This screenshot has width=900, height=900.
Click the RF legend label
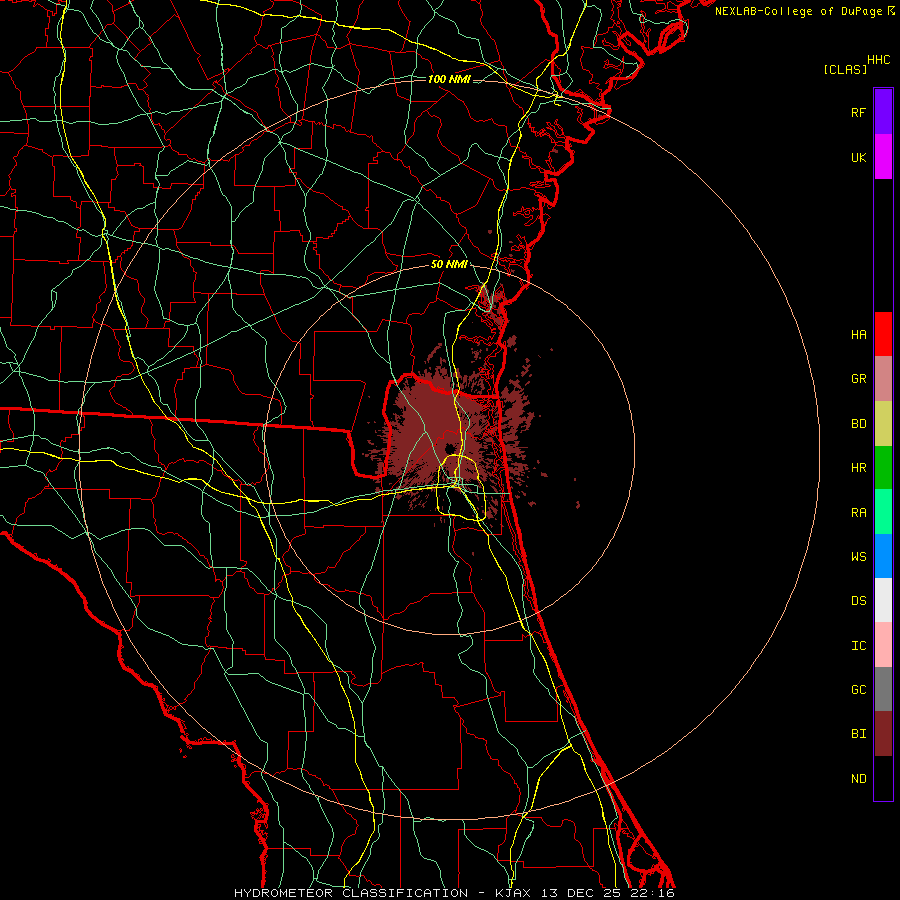tap(858, 112)
